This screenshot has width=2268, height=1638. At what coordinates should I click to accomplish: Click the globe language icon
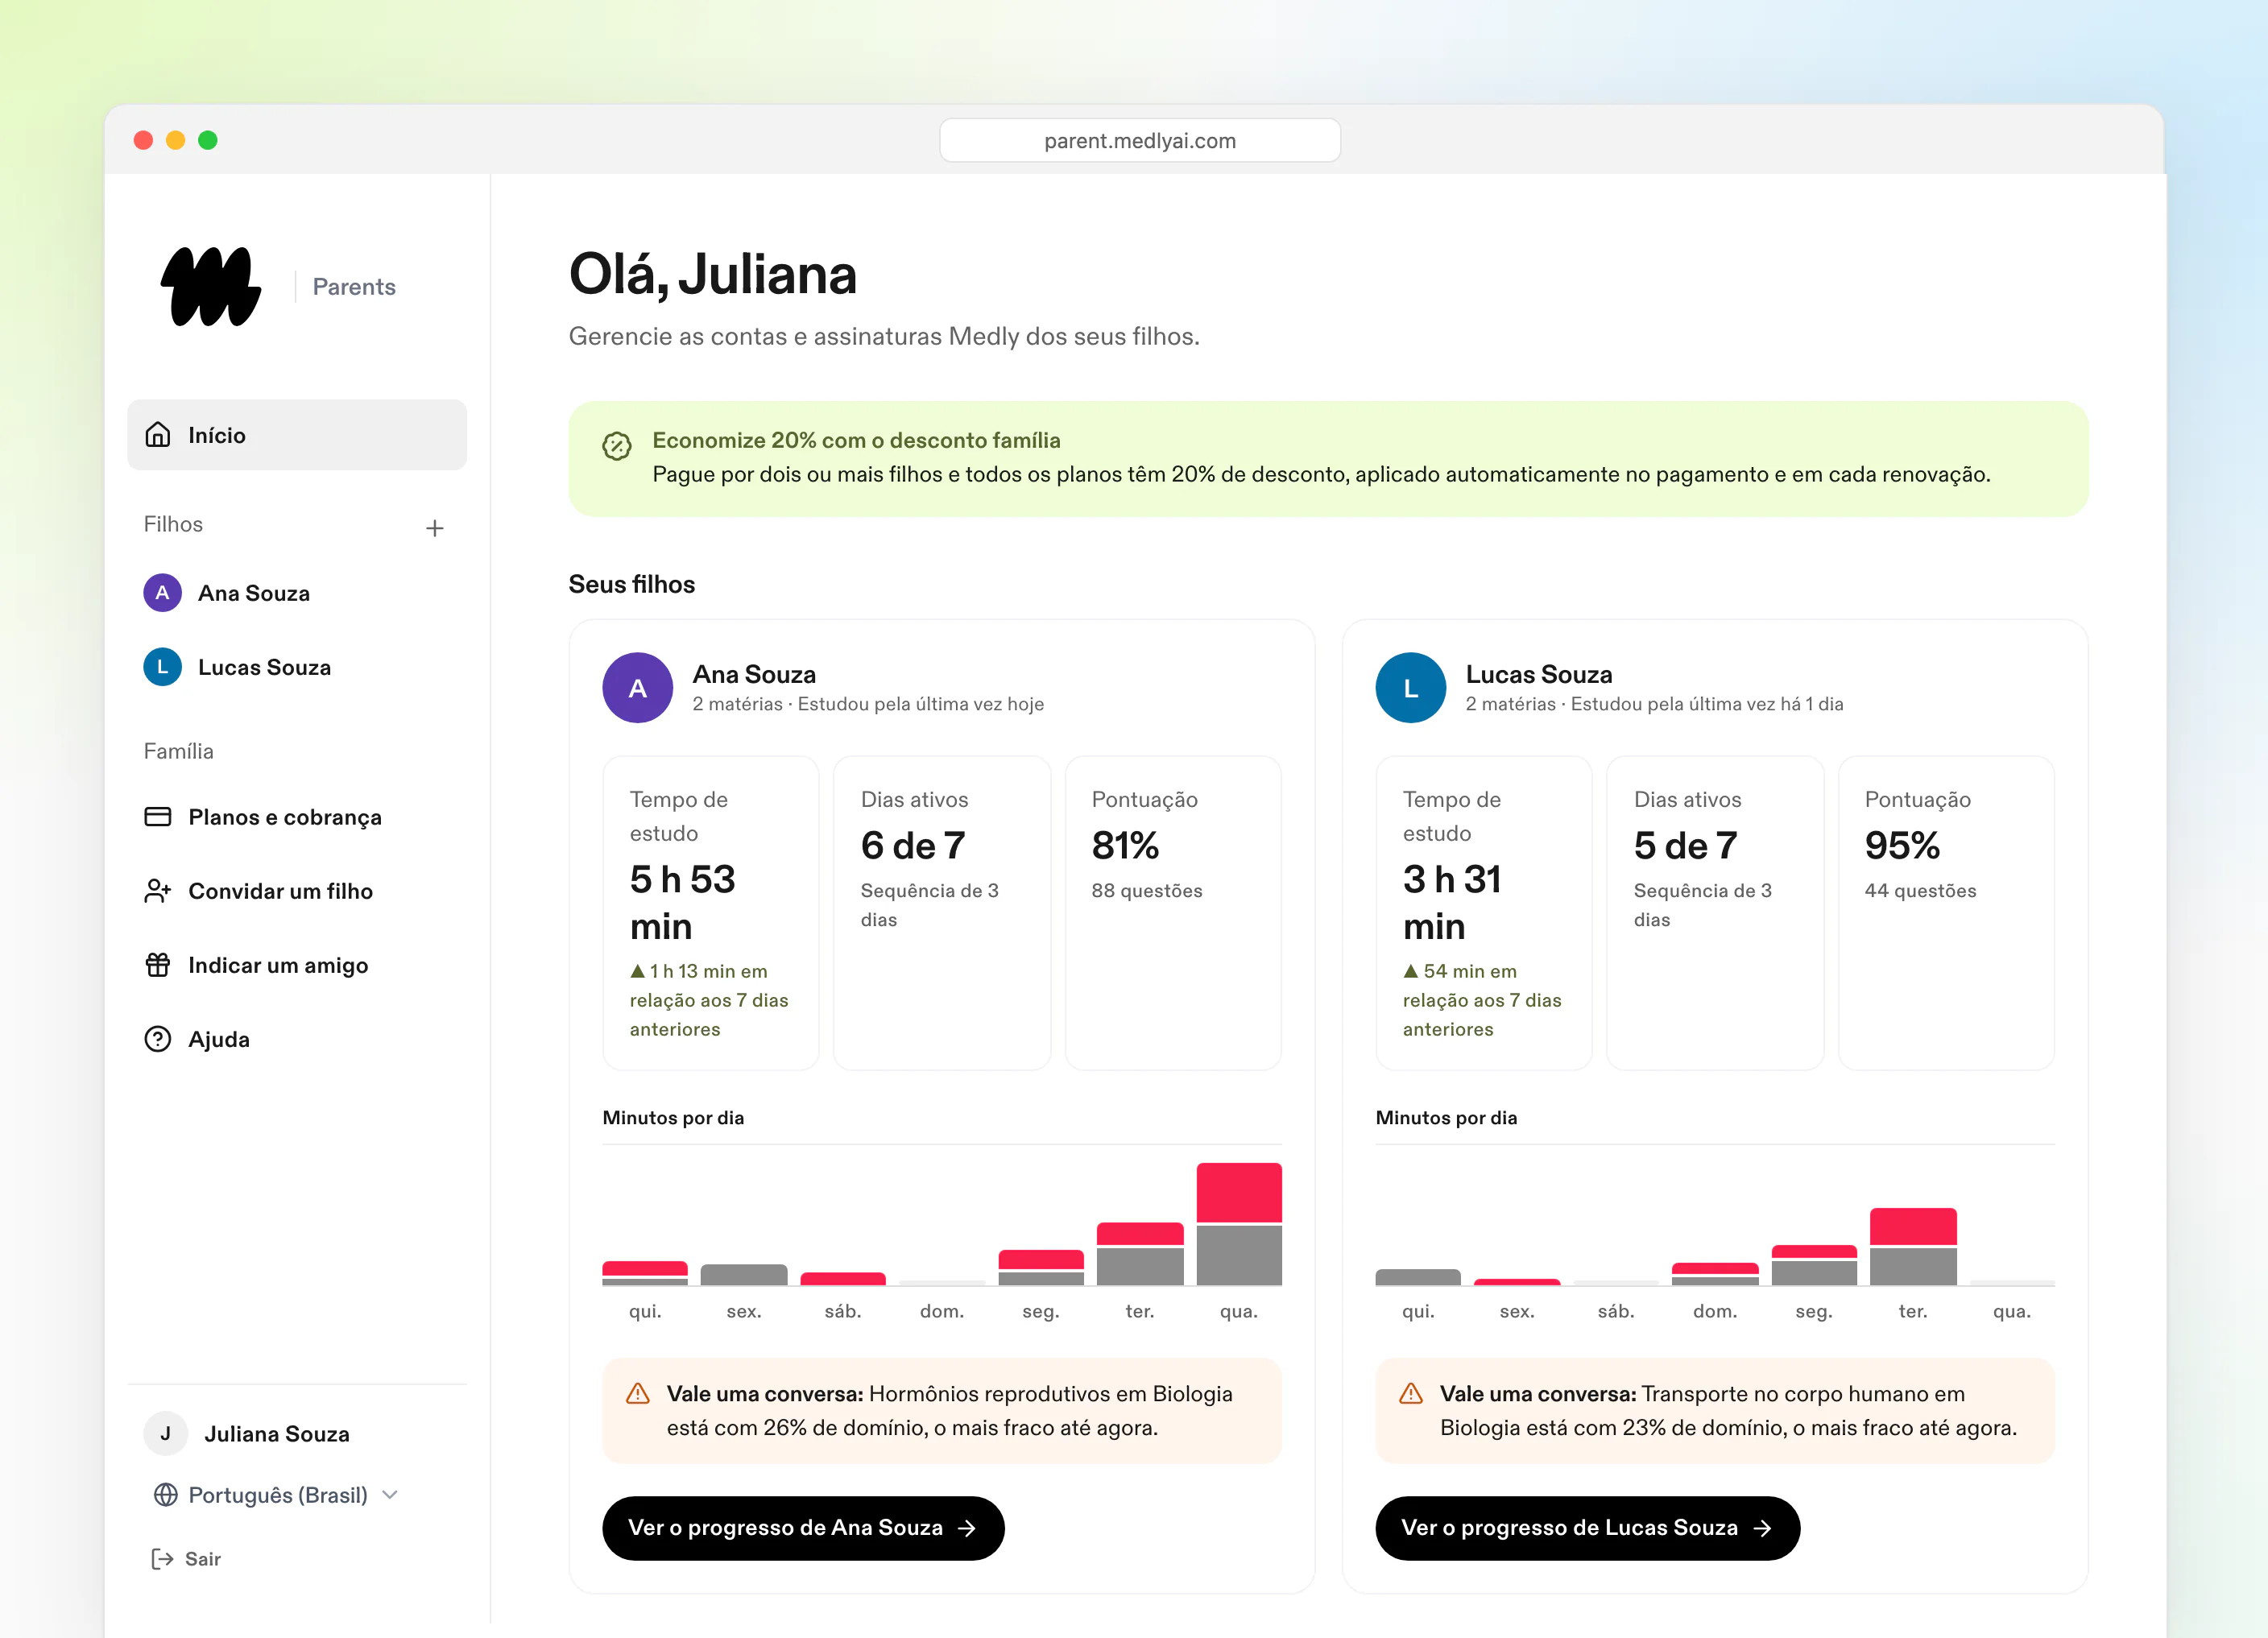coord(166,1495)
